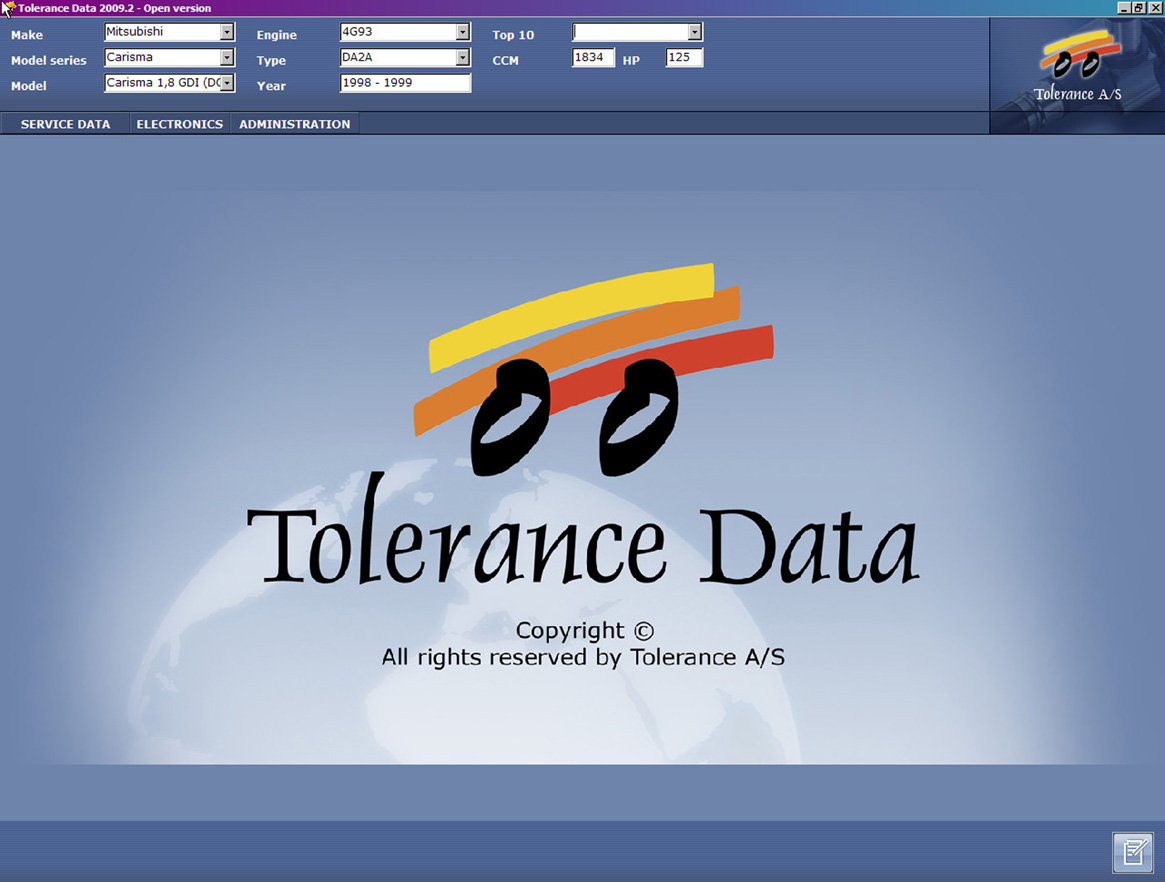Image resolution: width=1165 pixels, height=882 pixels.
Task: Expand the Model series dropdown
Action: click(227, 58)
